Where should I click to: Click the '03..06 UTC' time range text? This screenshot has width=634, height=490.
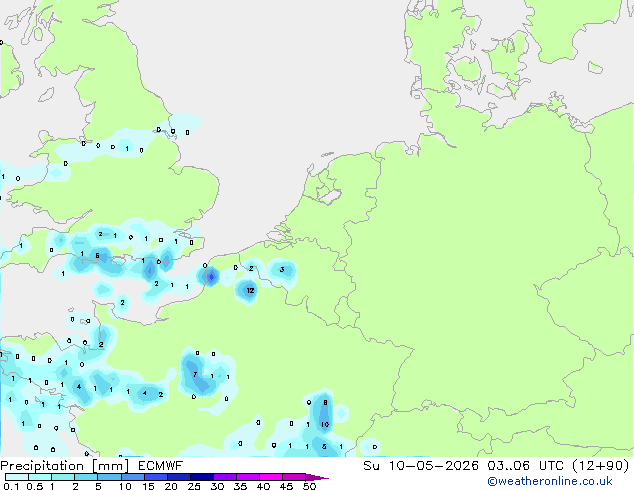(x=525, y=466)
